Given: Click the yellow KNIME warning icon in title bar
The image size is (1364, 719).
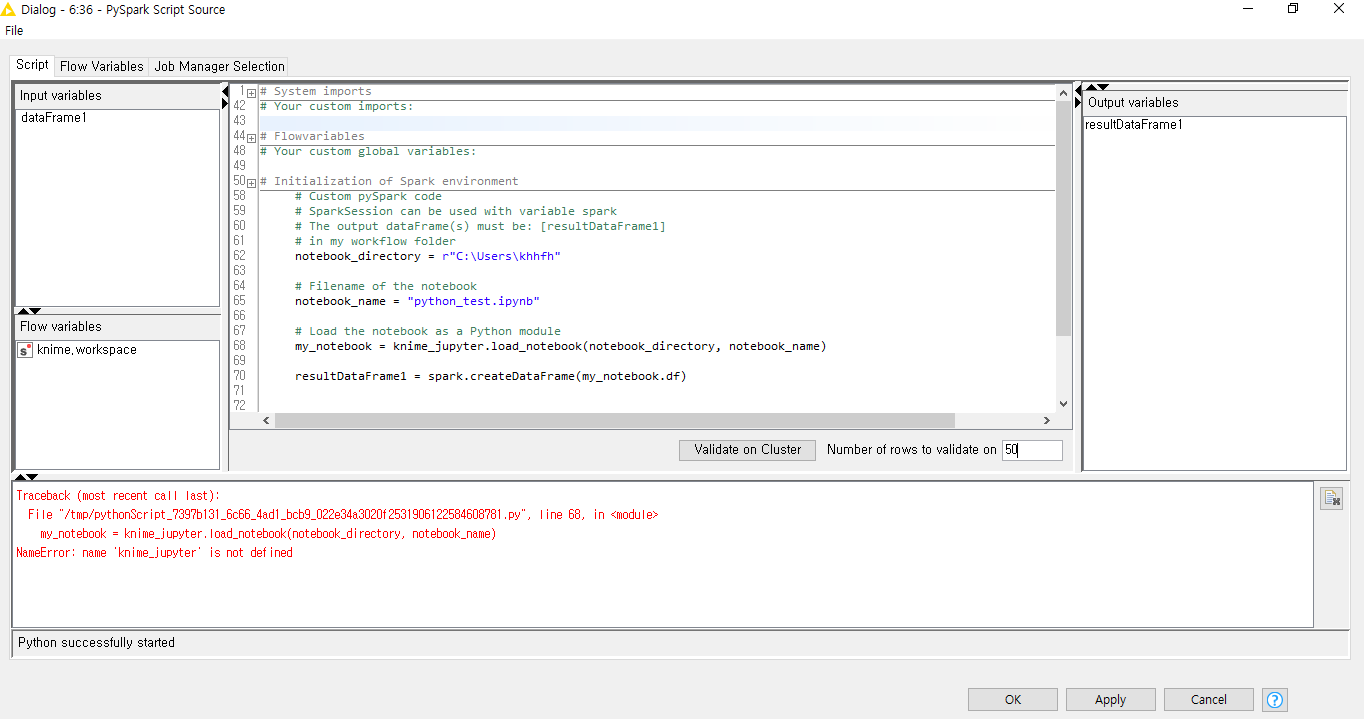Looking at the screenshot, I should click(9, 9).
